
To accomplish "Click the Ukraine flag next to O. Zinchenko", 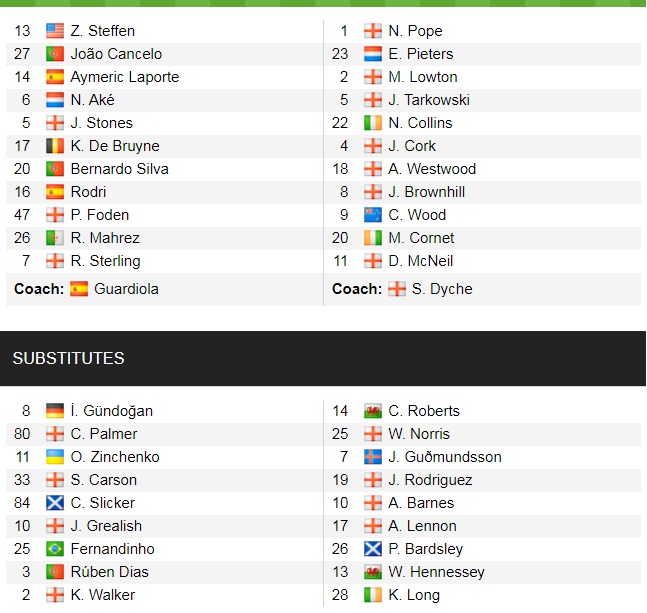I will click(54, 457).
